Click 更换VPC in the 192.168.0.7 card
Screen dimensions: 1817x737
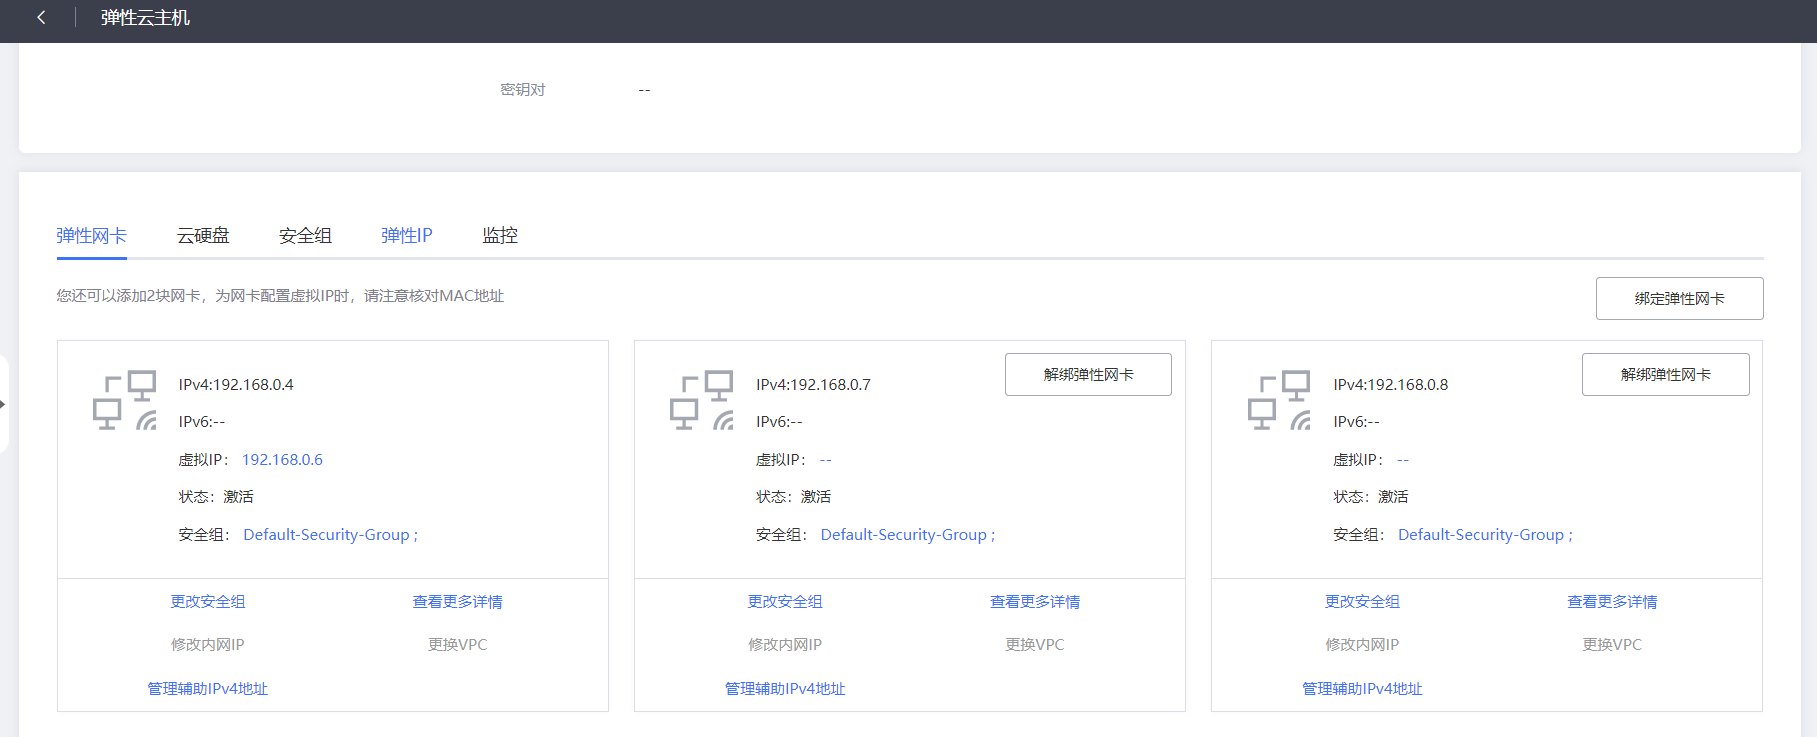point(1035,645)
